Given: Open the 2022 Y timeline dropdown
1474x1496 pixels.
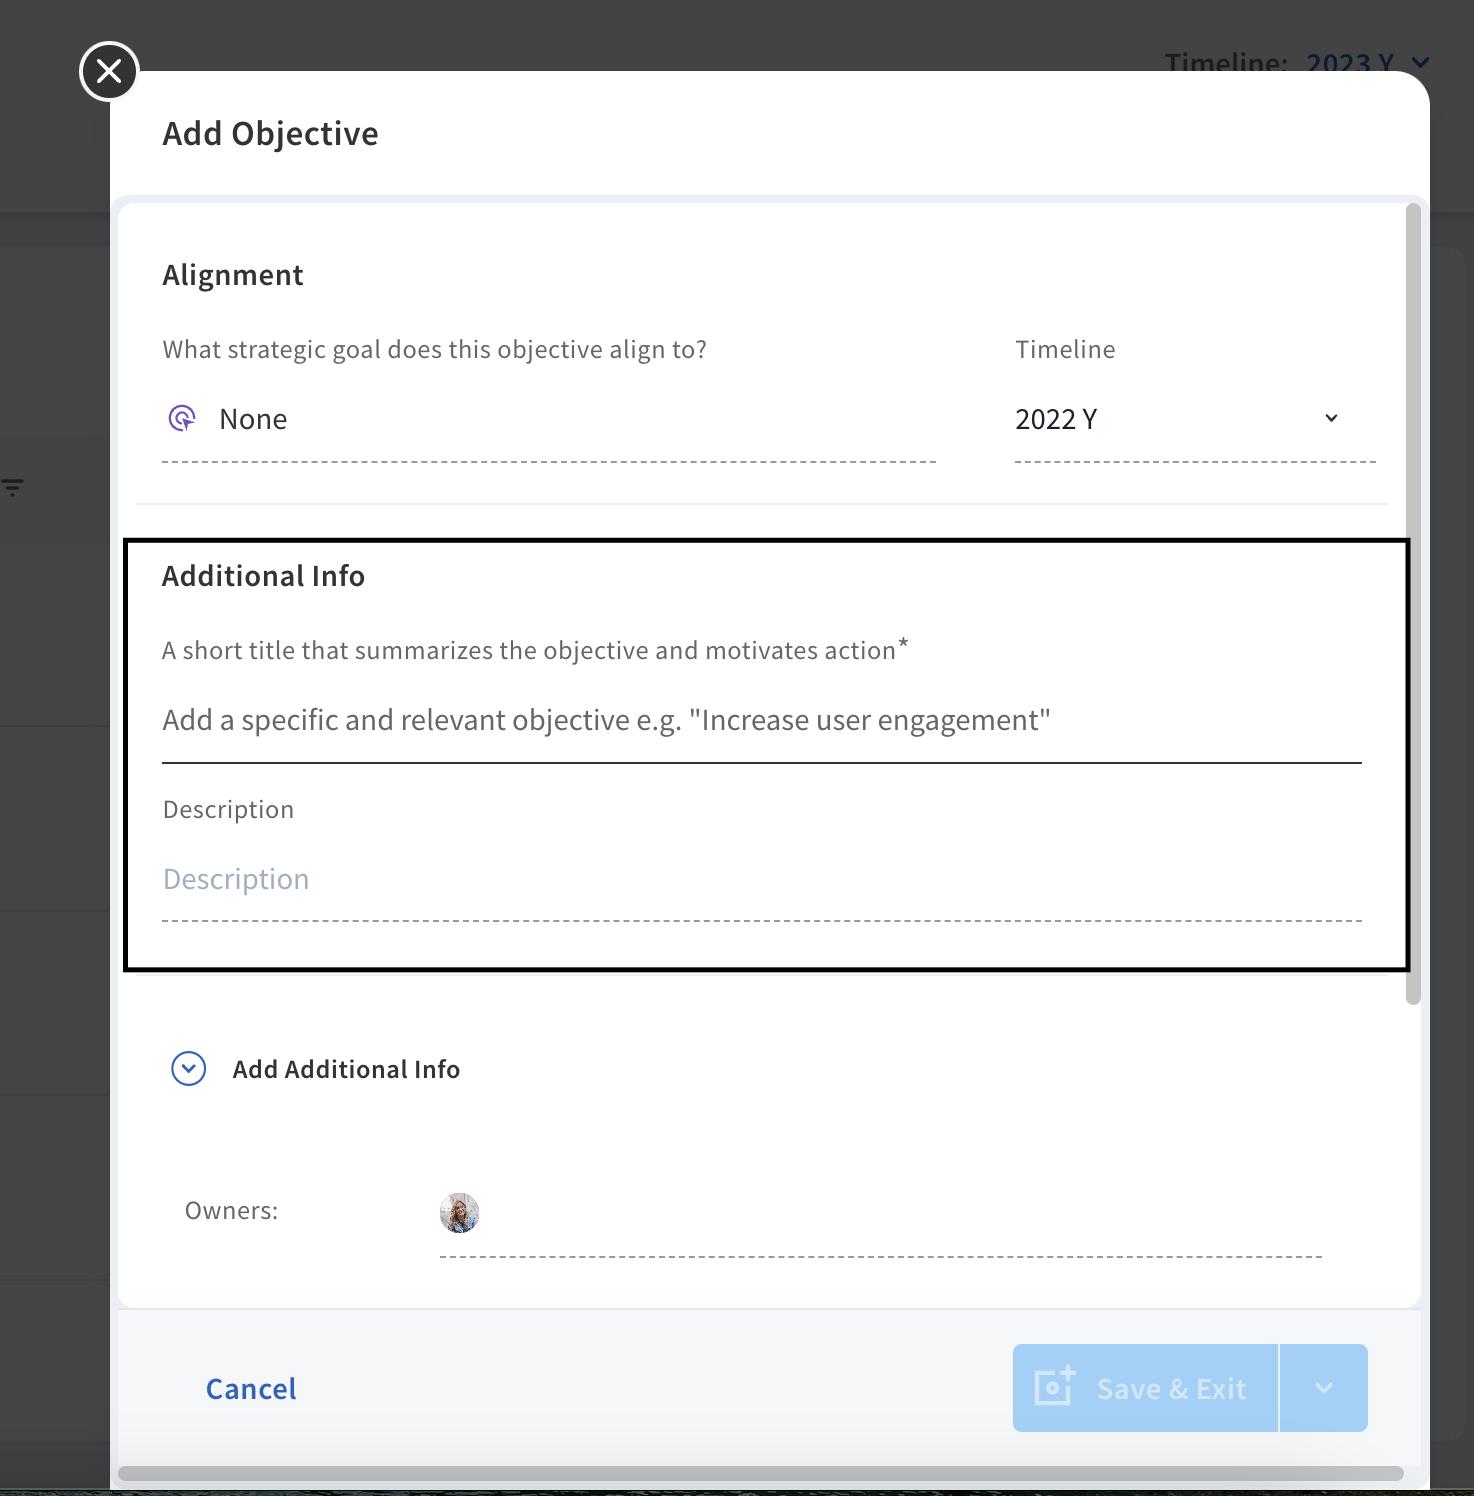Looking at the screenshot, I should [1195, 419].
